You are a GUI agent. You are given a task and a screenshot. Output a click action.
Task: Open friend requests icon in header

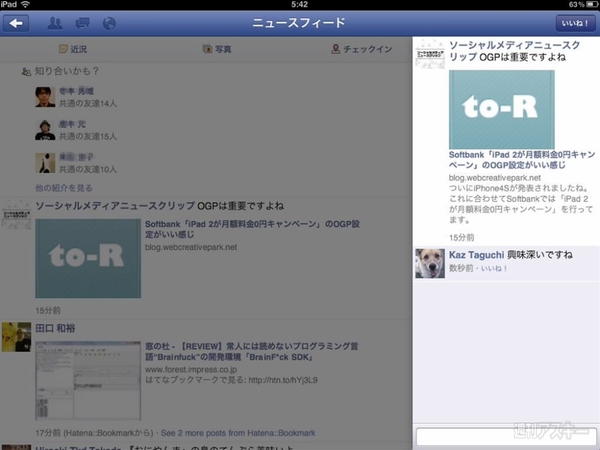click(55, 24)
